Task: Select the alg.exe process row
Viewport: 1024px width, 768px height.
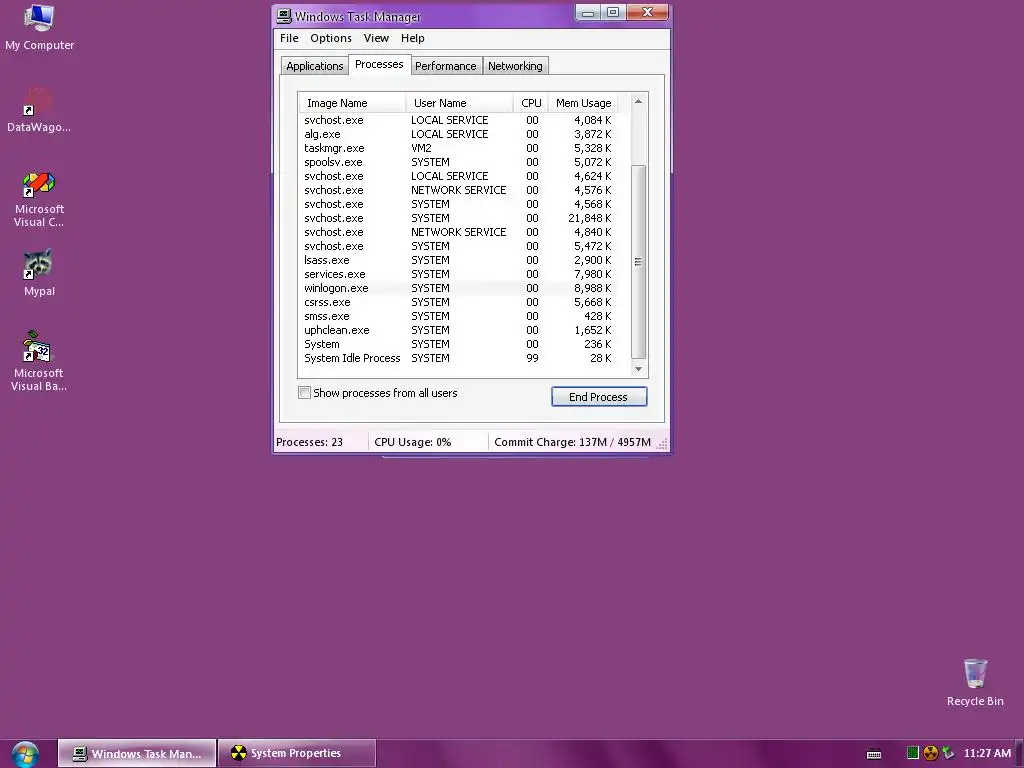Action: pyautogui.click(x=458, y=134)
